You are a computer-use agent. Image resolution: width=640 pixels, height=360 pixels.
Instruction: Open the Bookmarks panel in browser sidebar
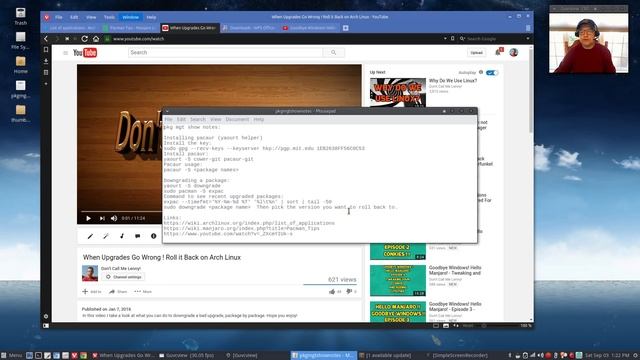coord(46,49)
